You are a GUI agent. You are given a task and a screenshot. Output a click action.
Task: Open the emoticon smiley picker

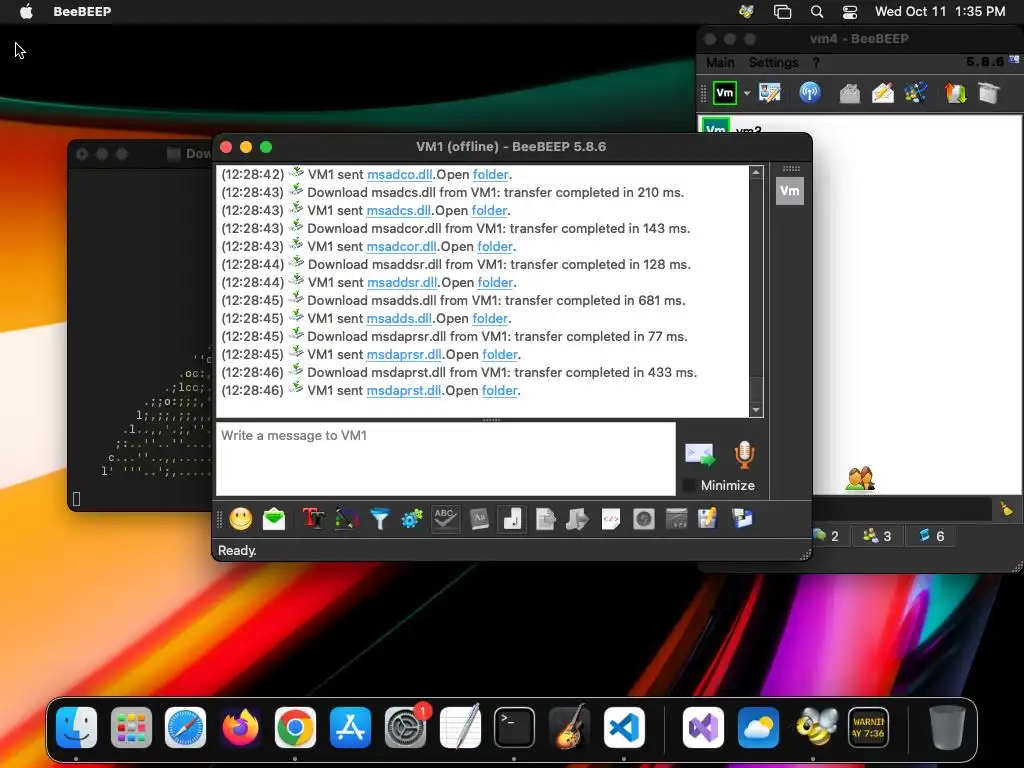tap(240, 519)
